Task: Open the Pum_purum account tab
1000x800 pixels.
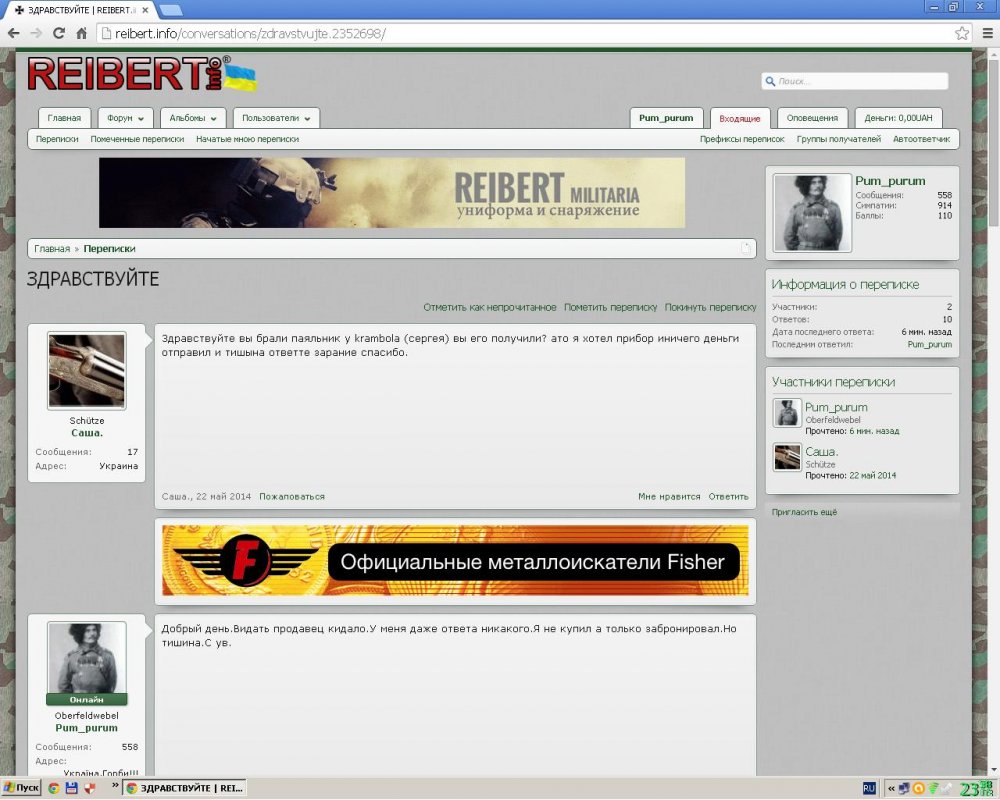Action: point(666,118)
